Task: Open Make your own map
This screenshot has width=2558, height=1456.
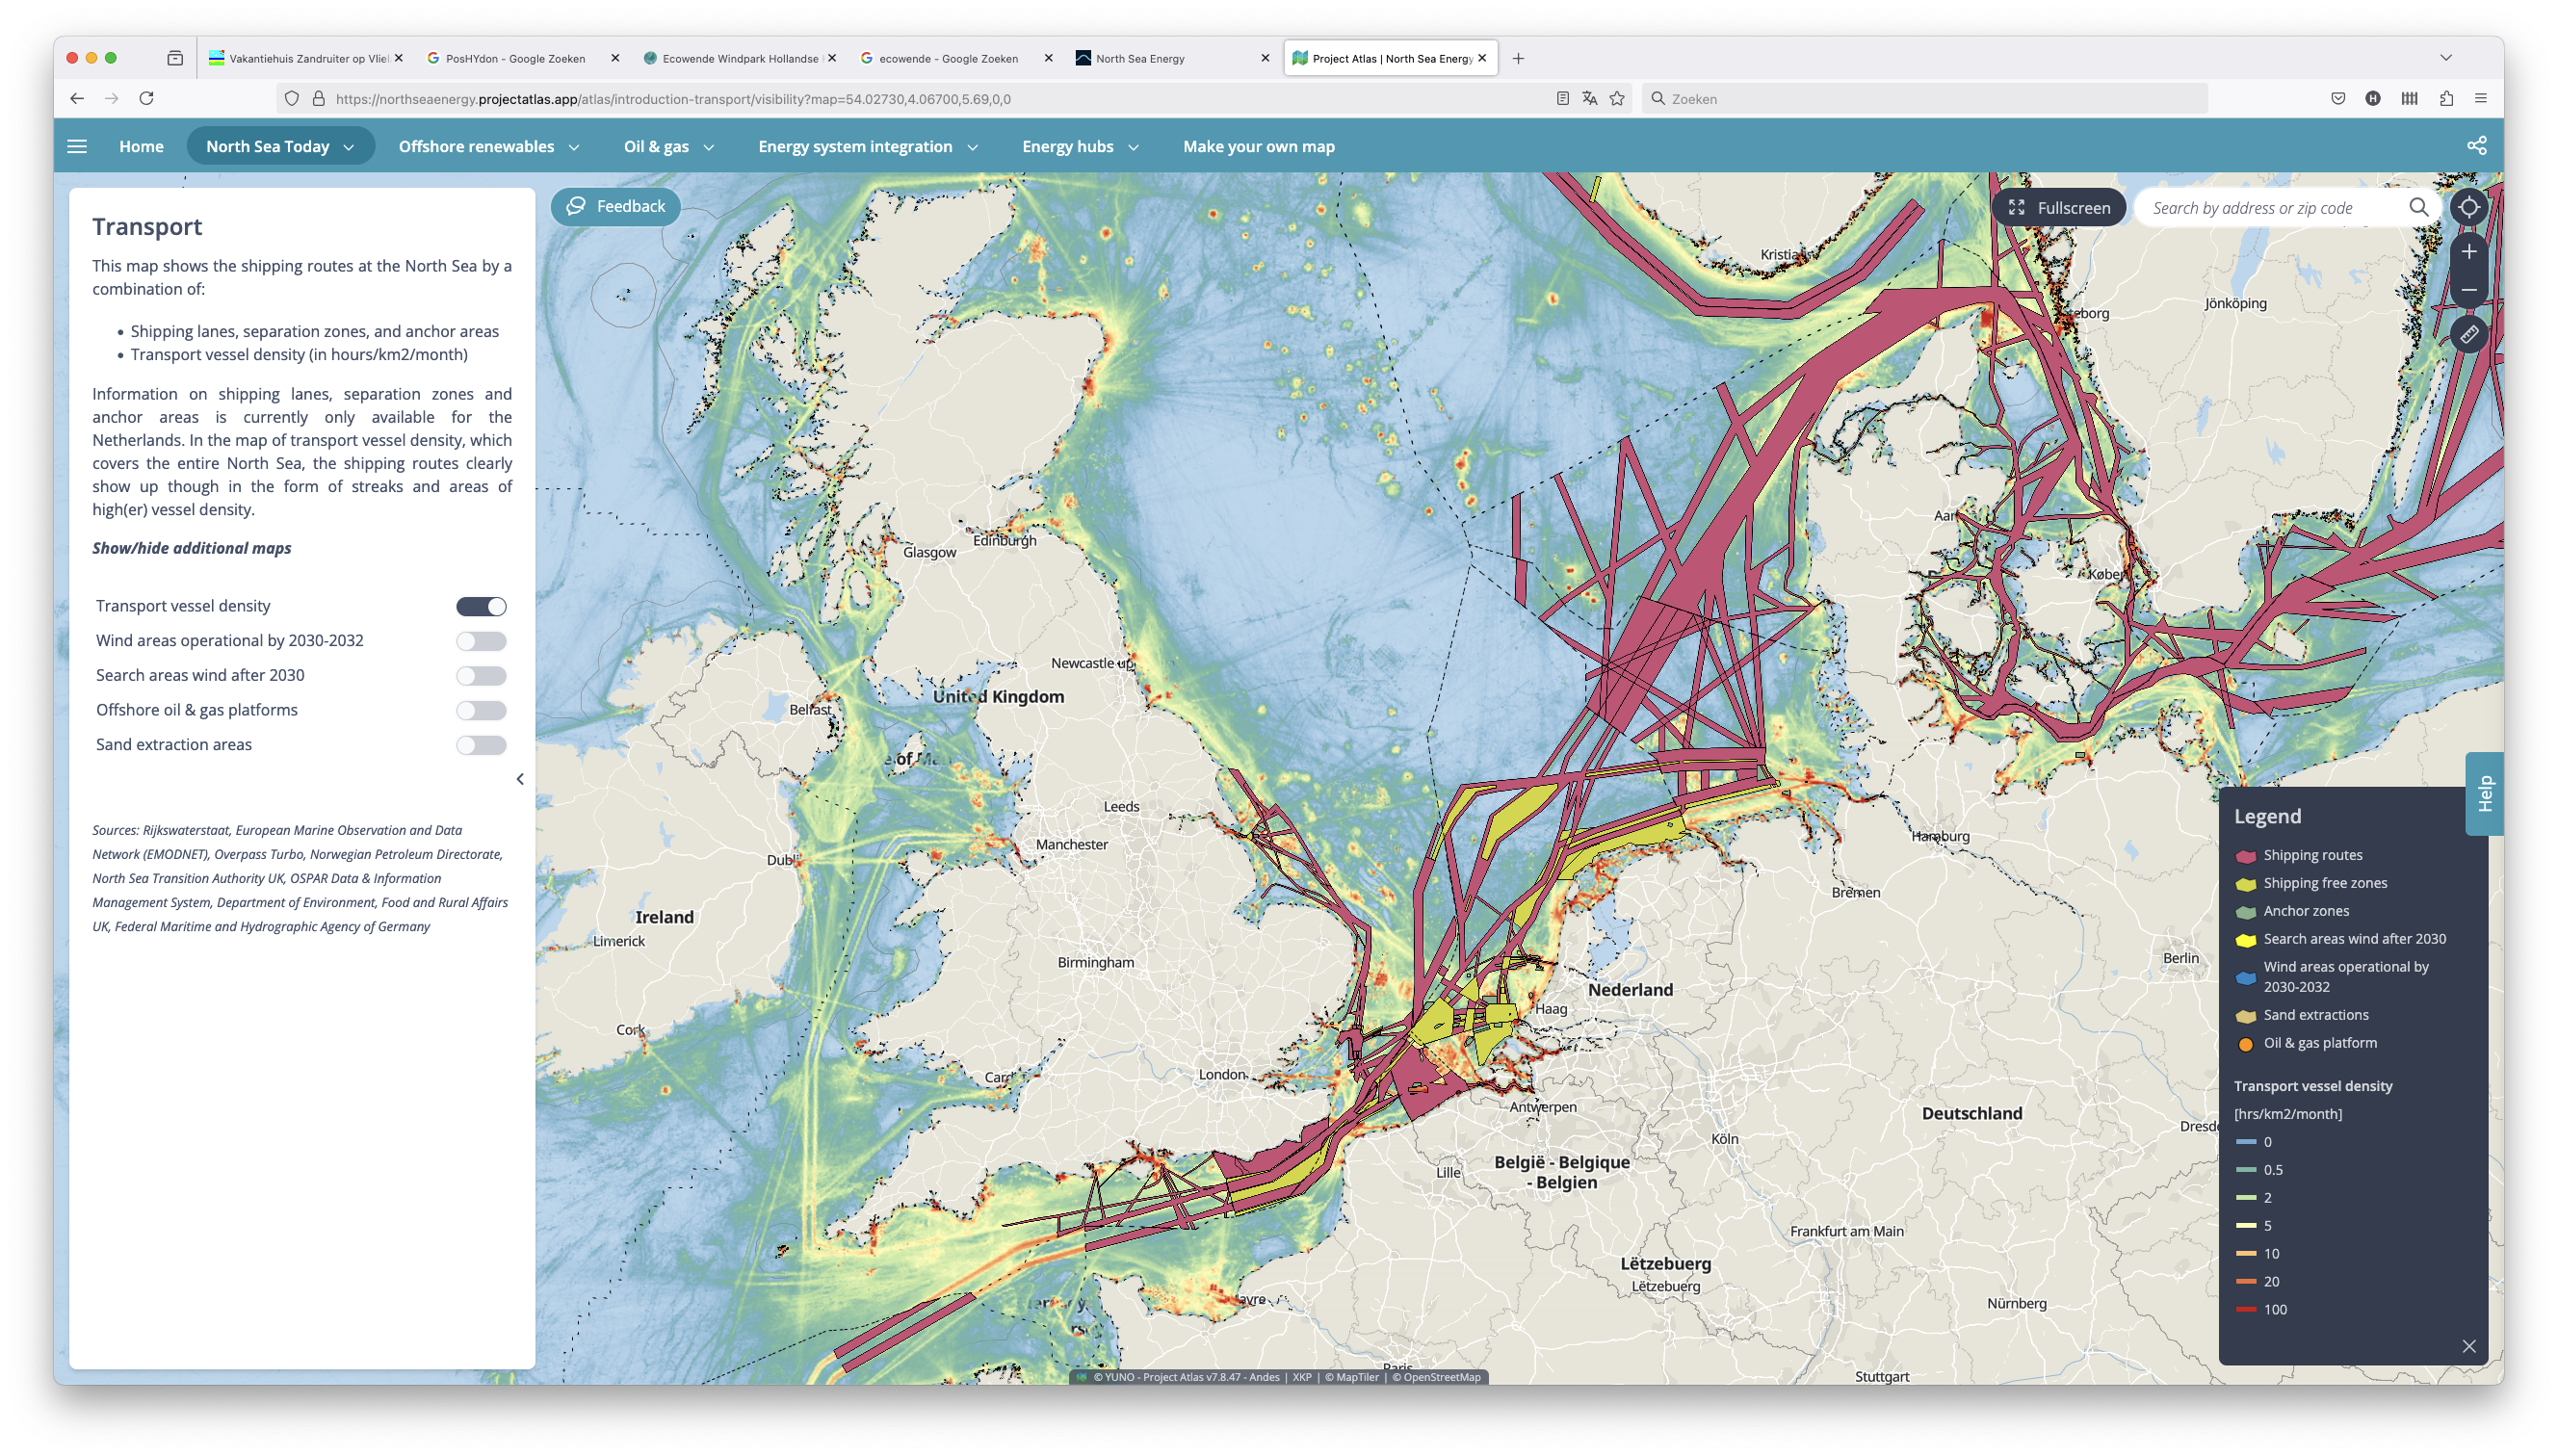Action: pos(1258,146)
